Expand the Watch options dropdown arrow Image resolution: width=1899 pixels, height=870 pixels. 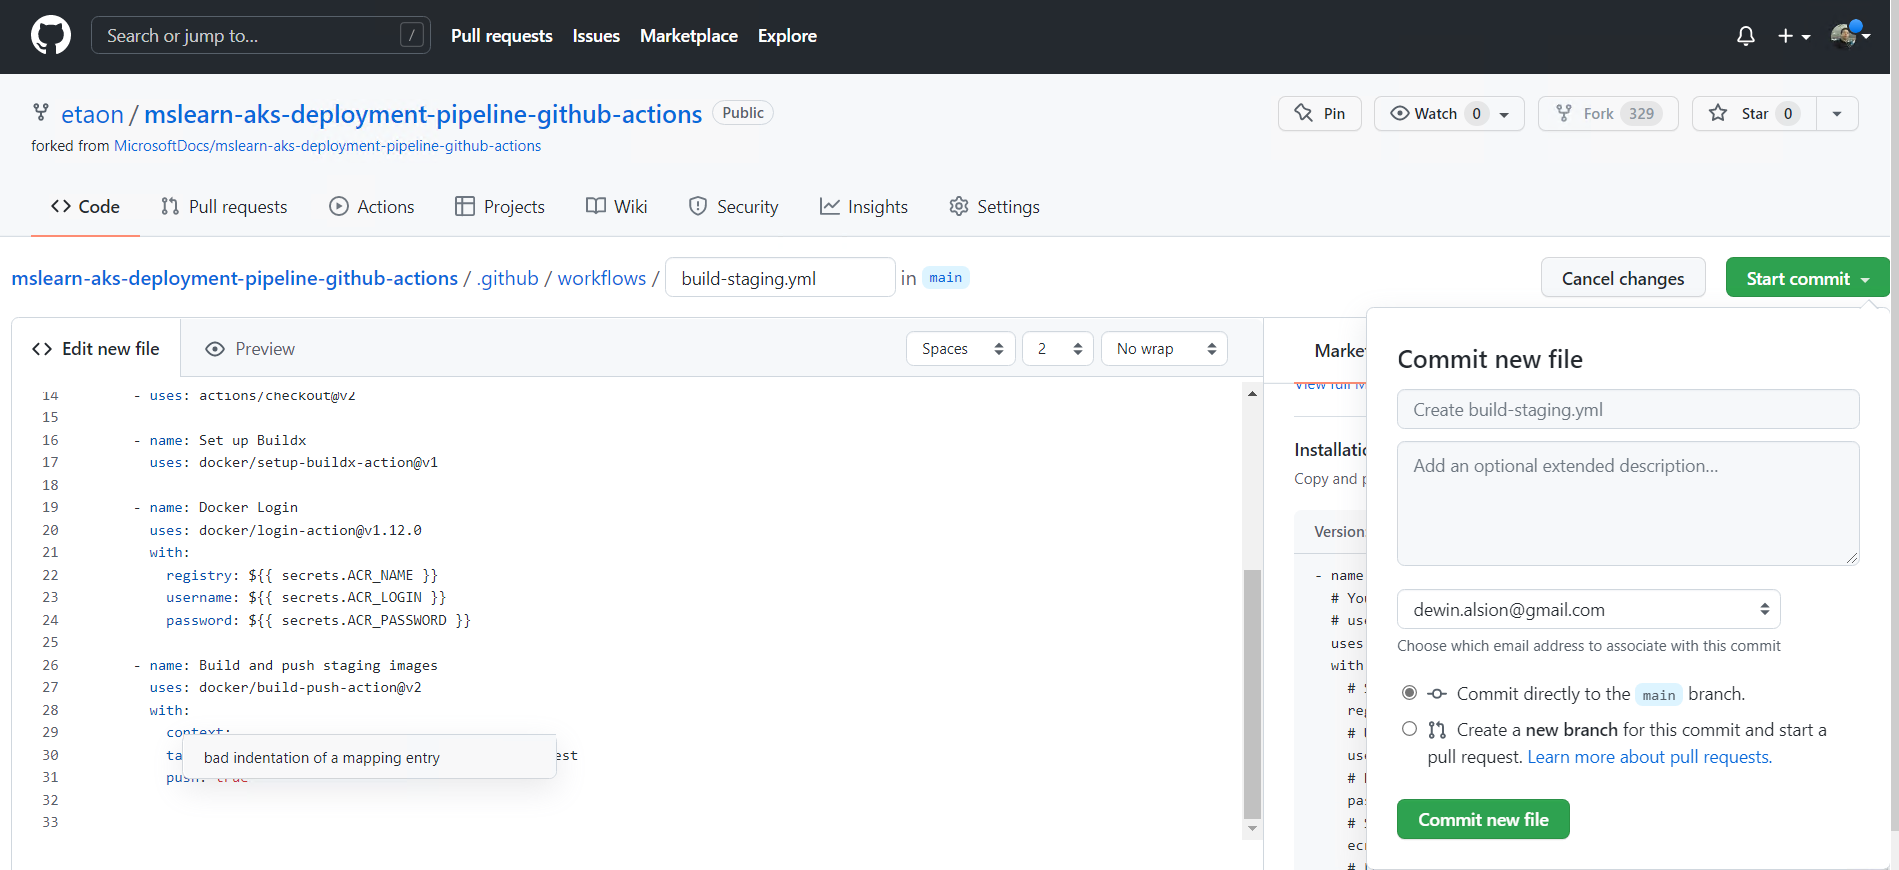[x=1504, y=114]
